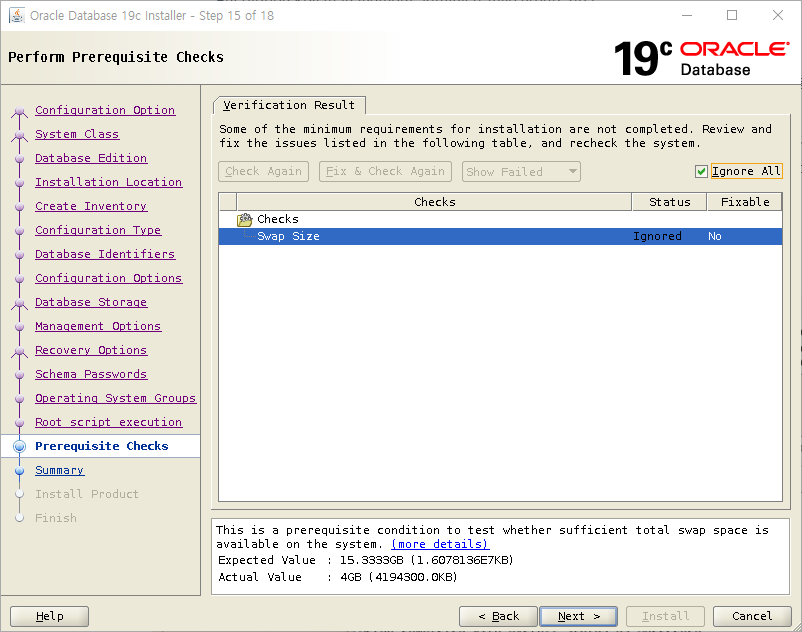This screenshot has width=802, height=632.
Task: Go to Database Storage step
Action: (x=91, y=302)
